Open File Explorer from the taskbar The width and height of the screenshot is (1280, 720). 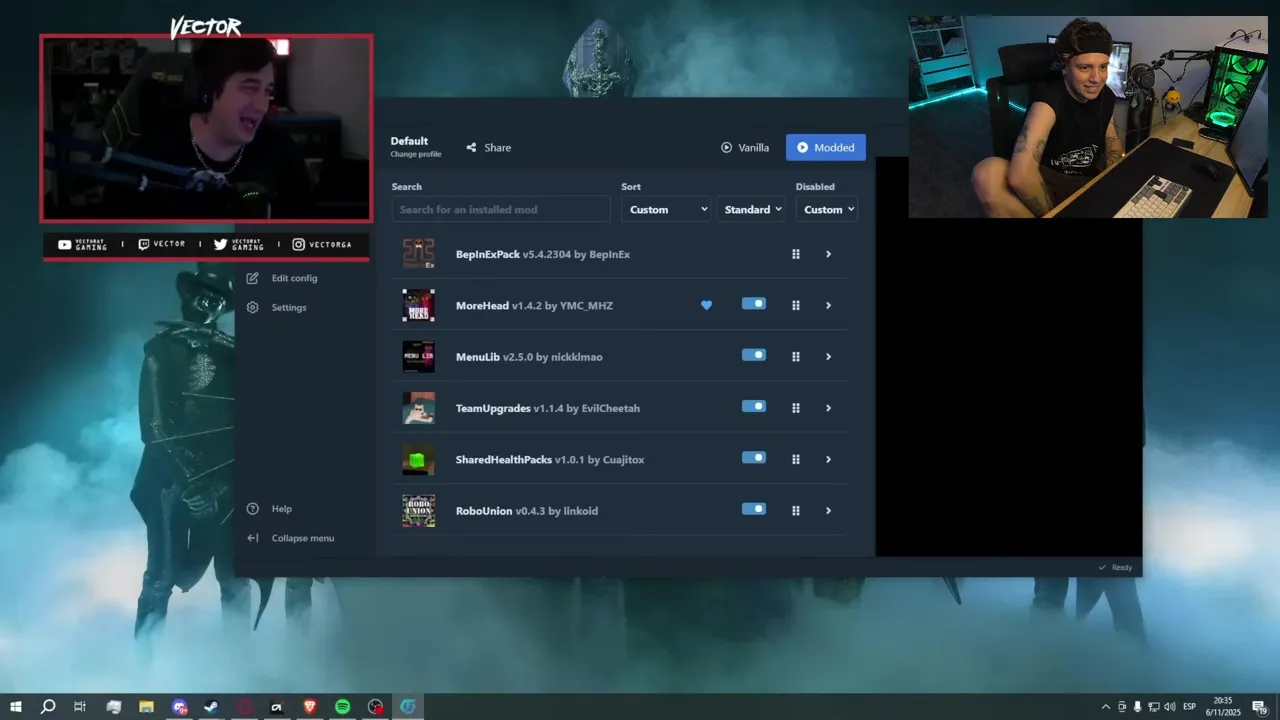(x=146, y=707)
